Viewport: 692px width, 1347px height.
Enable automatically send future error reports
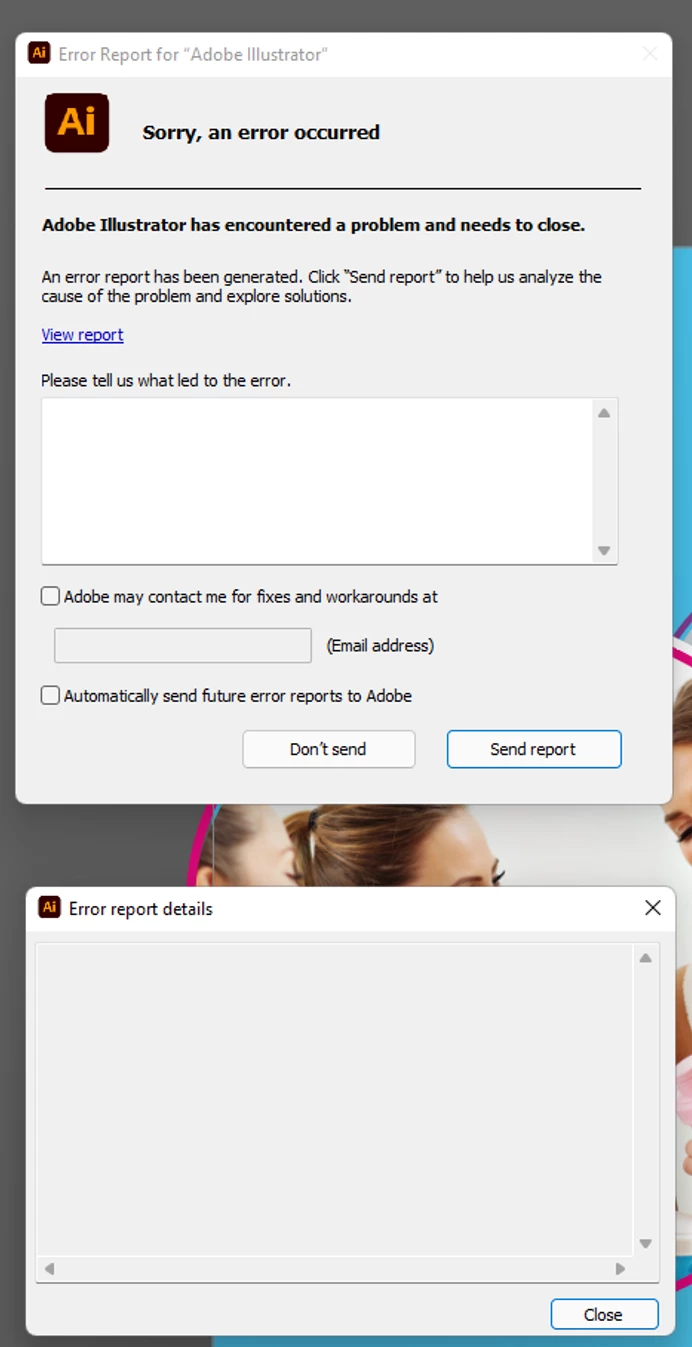tap(50, 695)
